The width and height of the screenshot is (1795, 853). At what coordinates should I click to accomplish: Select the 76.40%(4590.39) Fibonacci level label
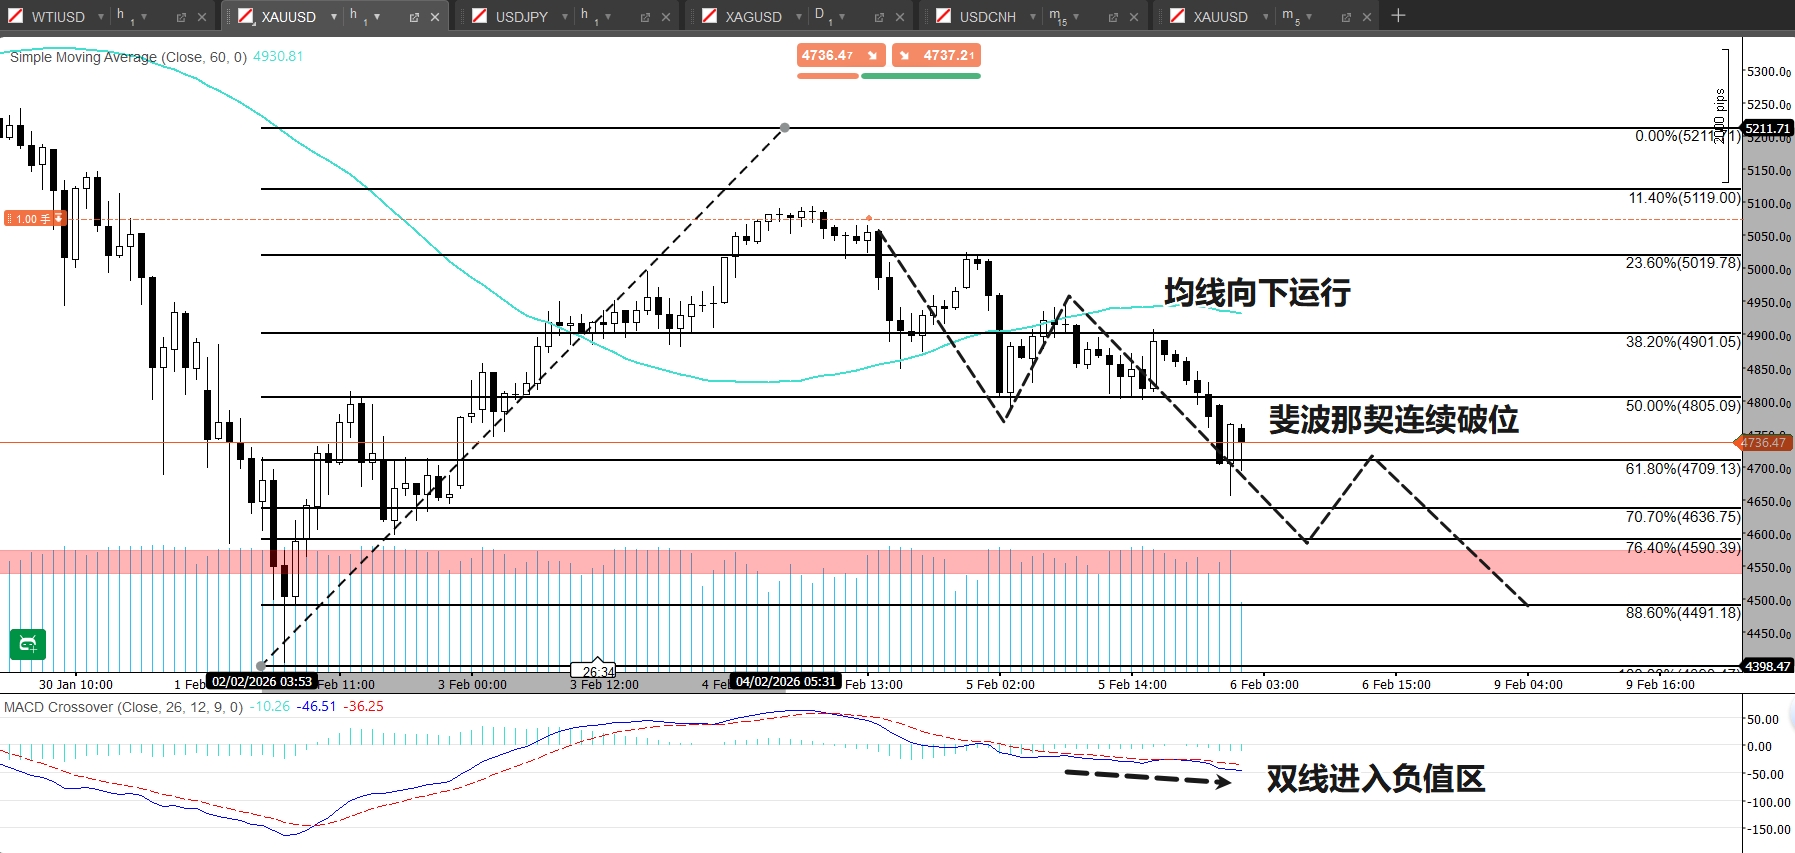(1683, 548)
